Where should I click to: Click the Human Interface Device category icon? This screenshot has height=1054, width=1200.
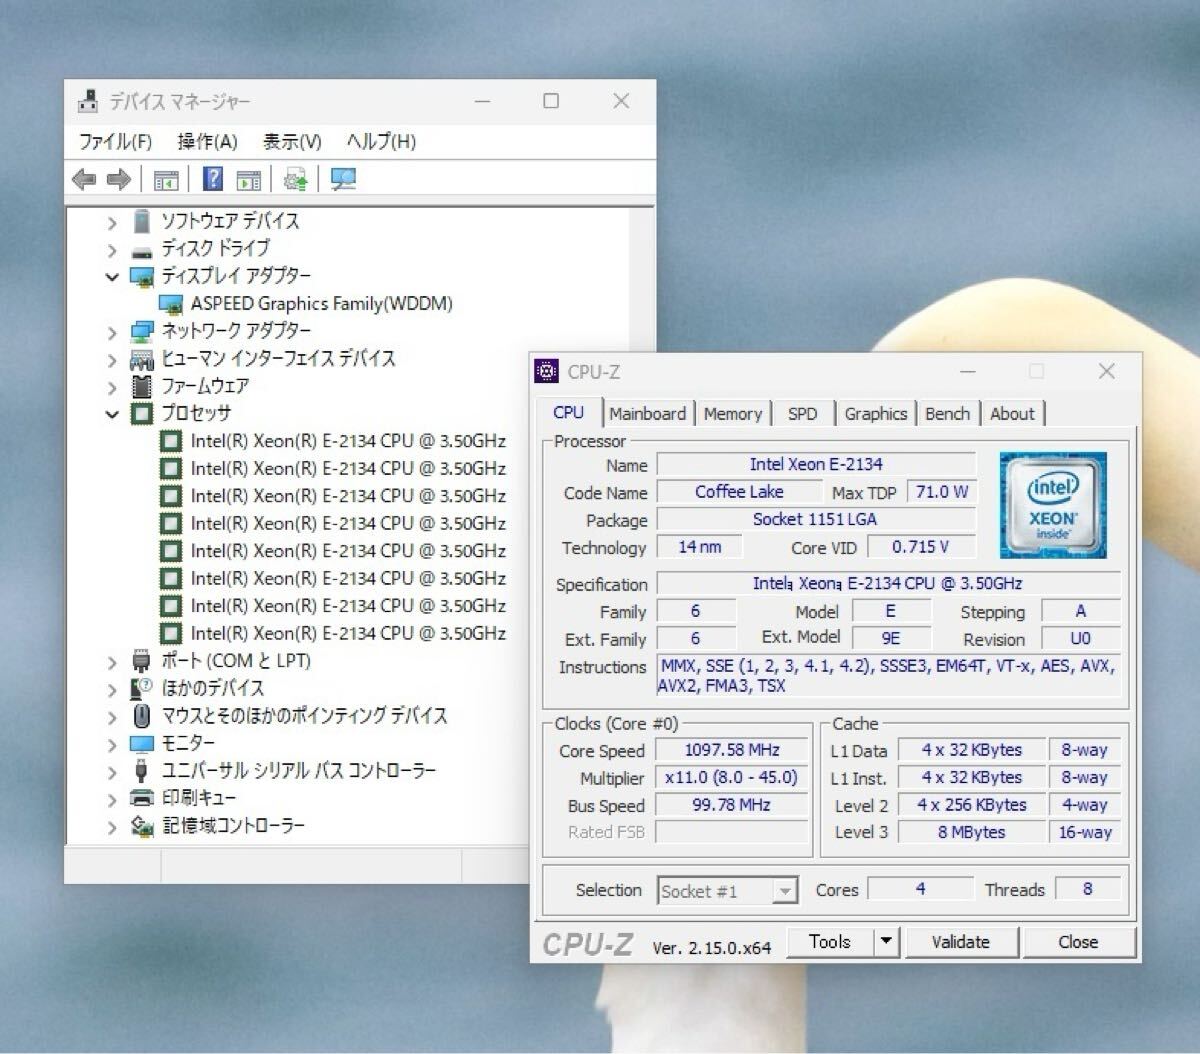click(x=142, y=359)
